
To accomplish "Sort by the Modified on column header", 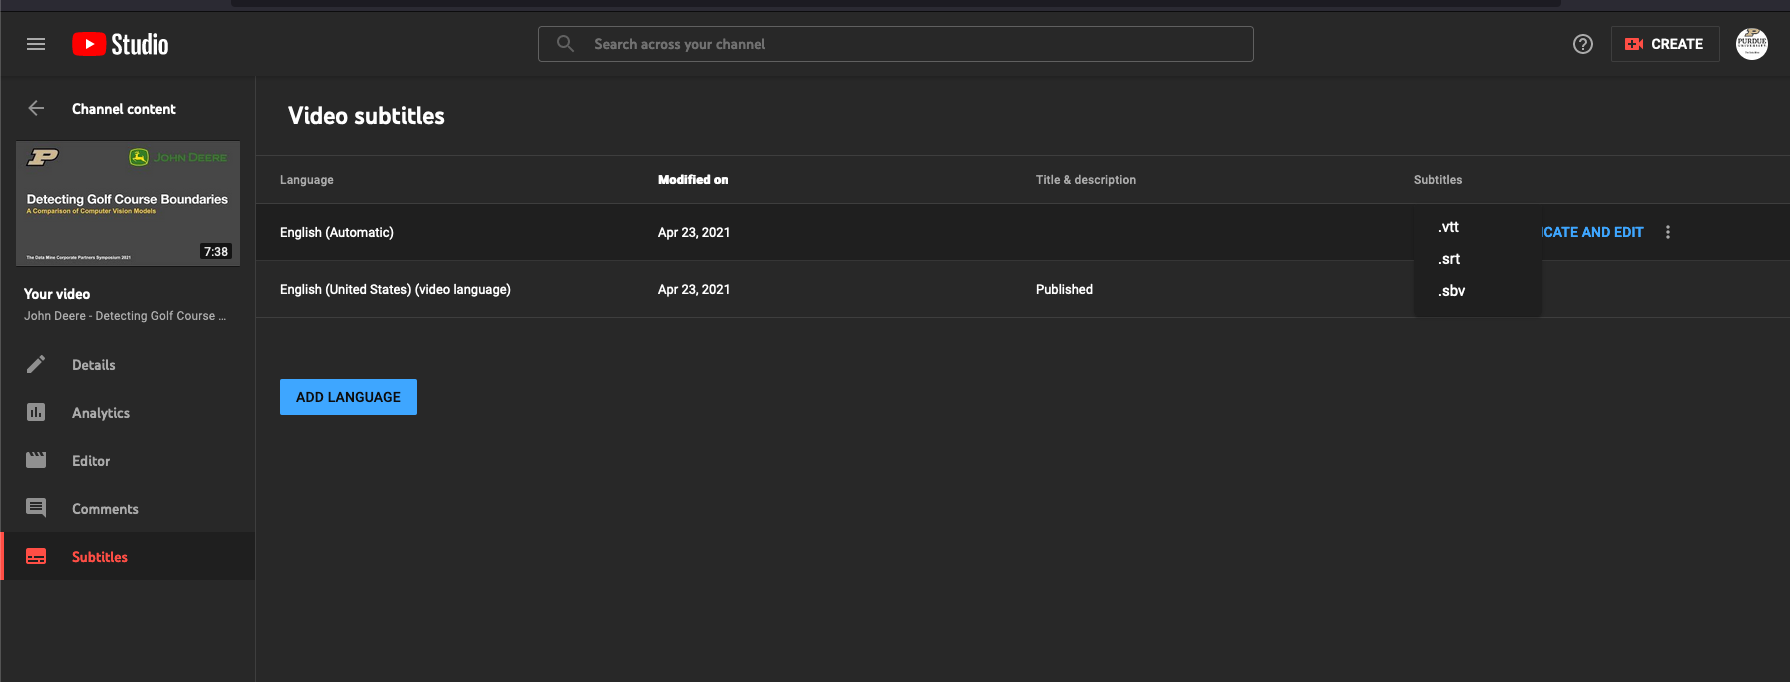I will point(692,180).
